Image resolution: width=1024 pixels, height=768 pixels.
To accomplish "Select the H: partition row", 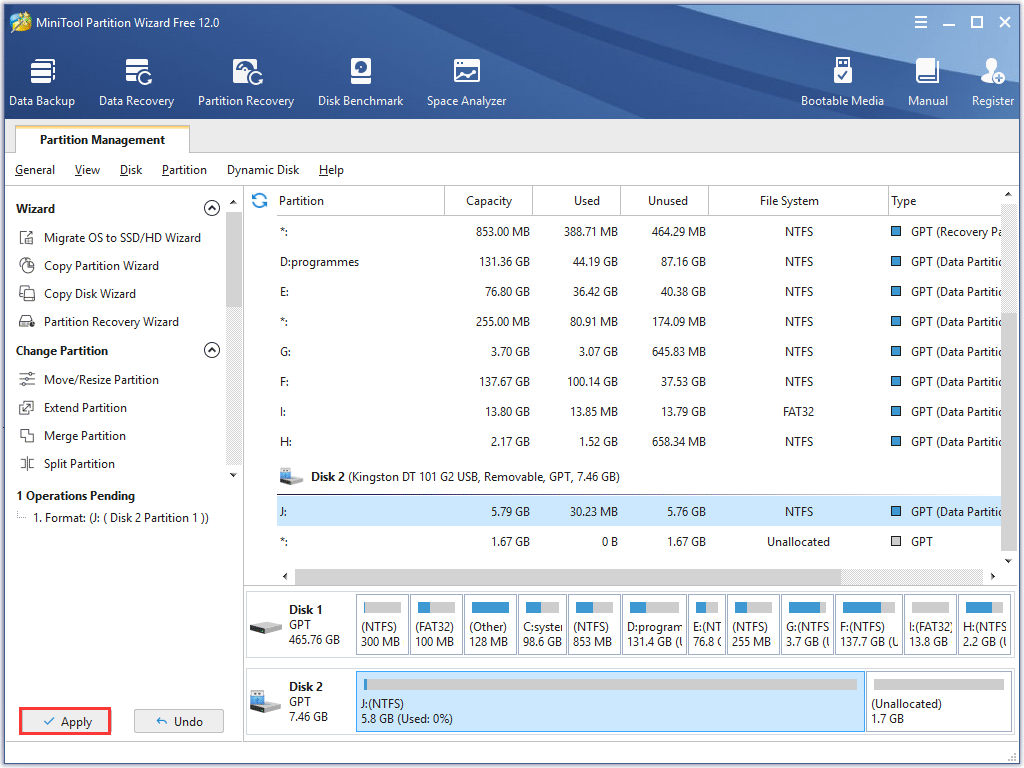I will (x=639, y=442).
